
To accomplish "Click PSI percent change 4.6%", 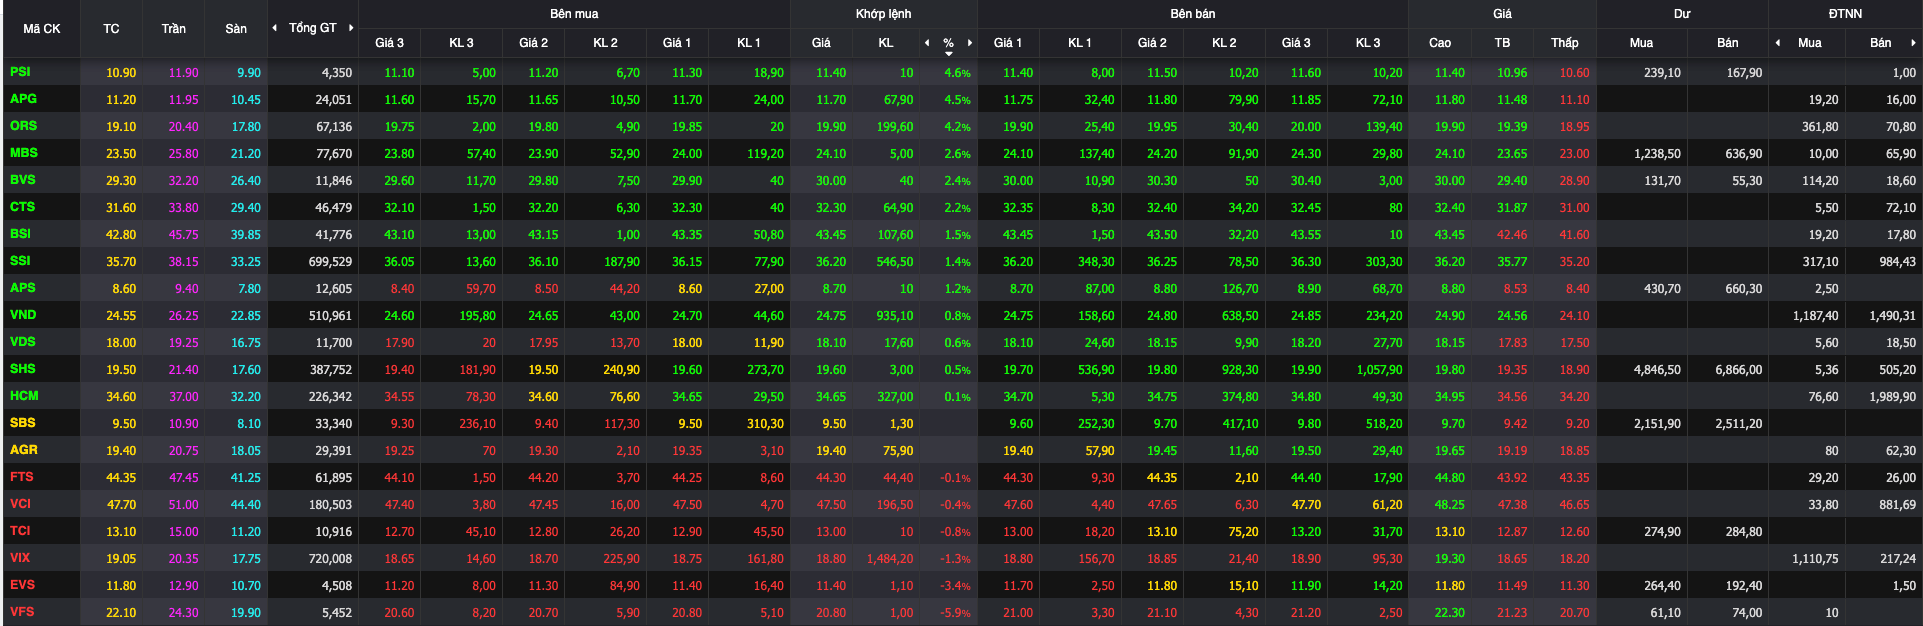I will (957, 73).
